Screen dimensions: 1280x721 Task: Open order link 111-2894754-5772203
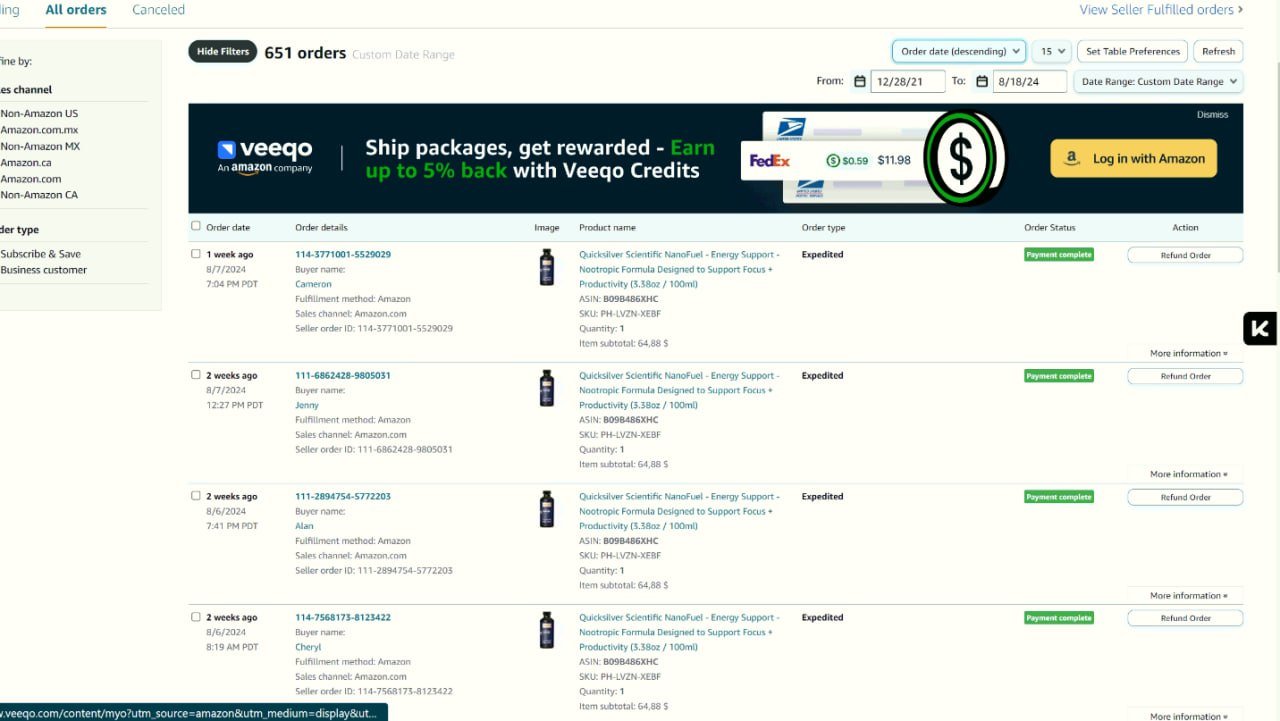(x=343, y=497)
